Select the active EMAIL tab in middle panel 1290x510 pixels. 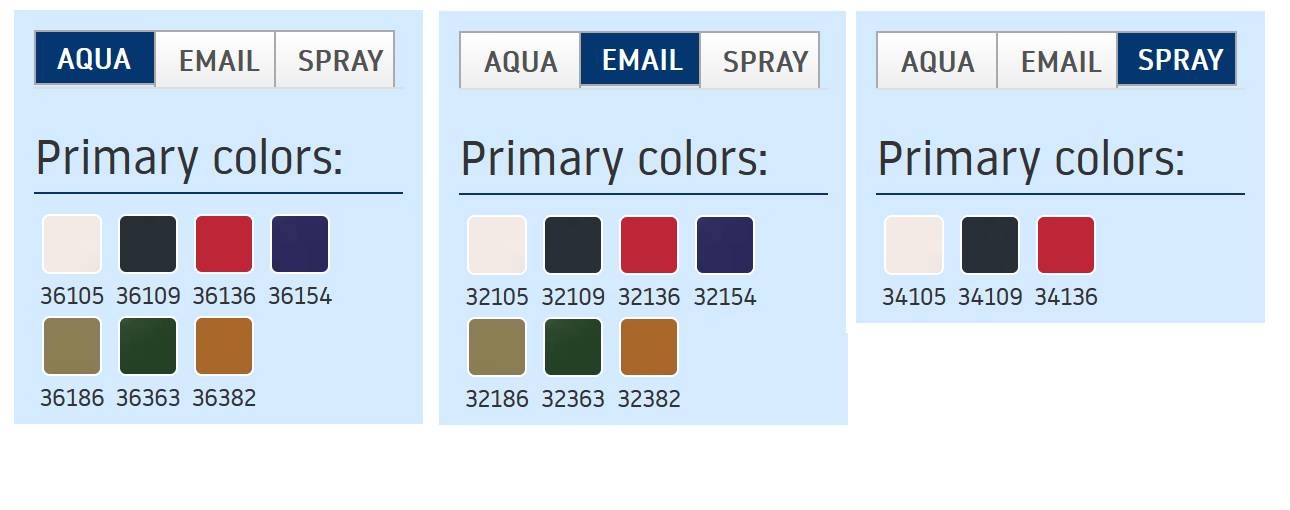(x=641, y=60)
